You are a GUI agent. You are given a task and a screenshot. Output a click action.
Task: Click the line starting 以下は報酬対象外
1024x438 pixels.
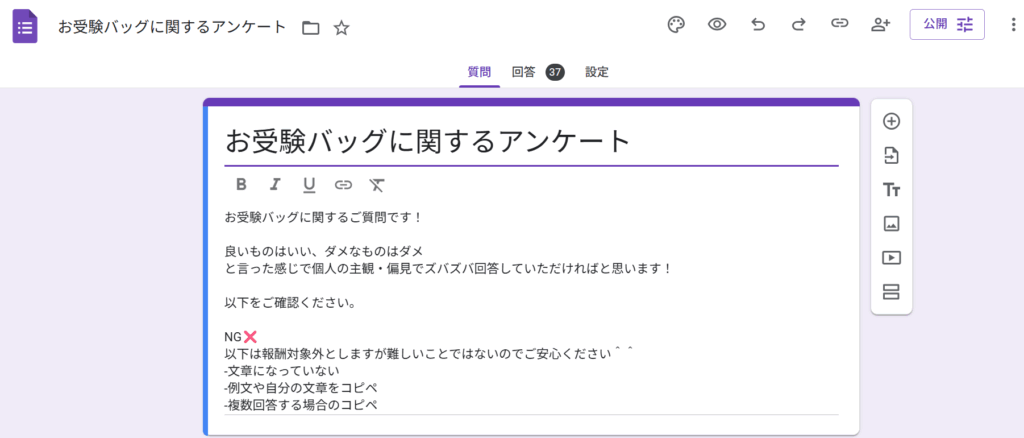(429, 354)
